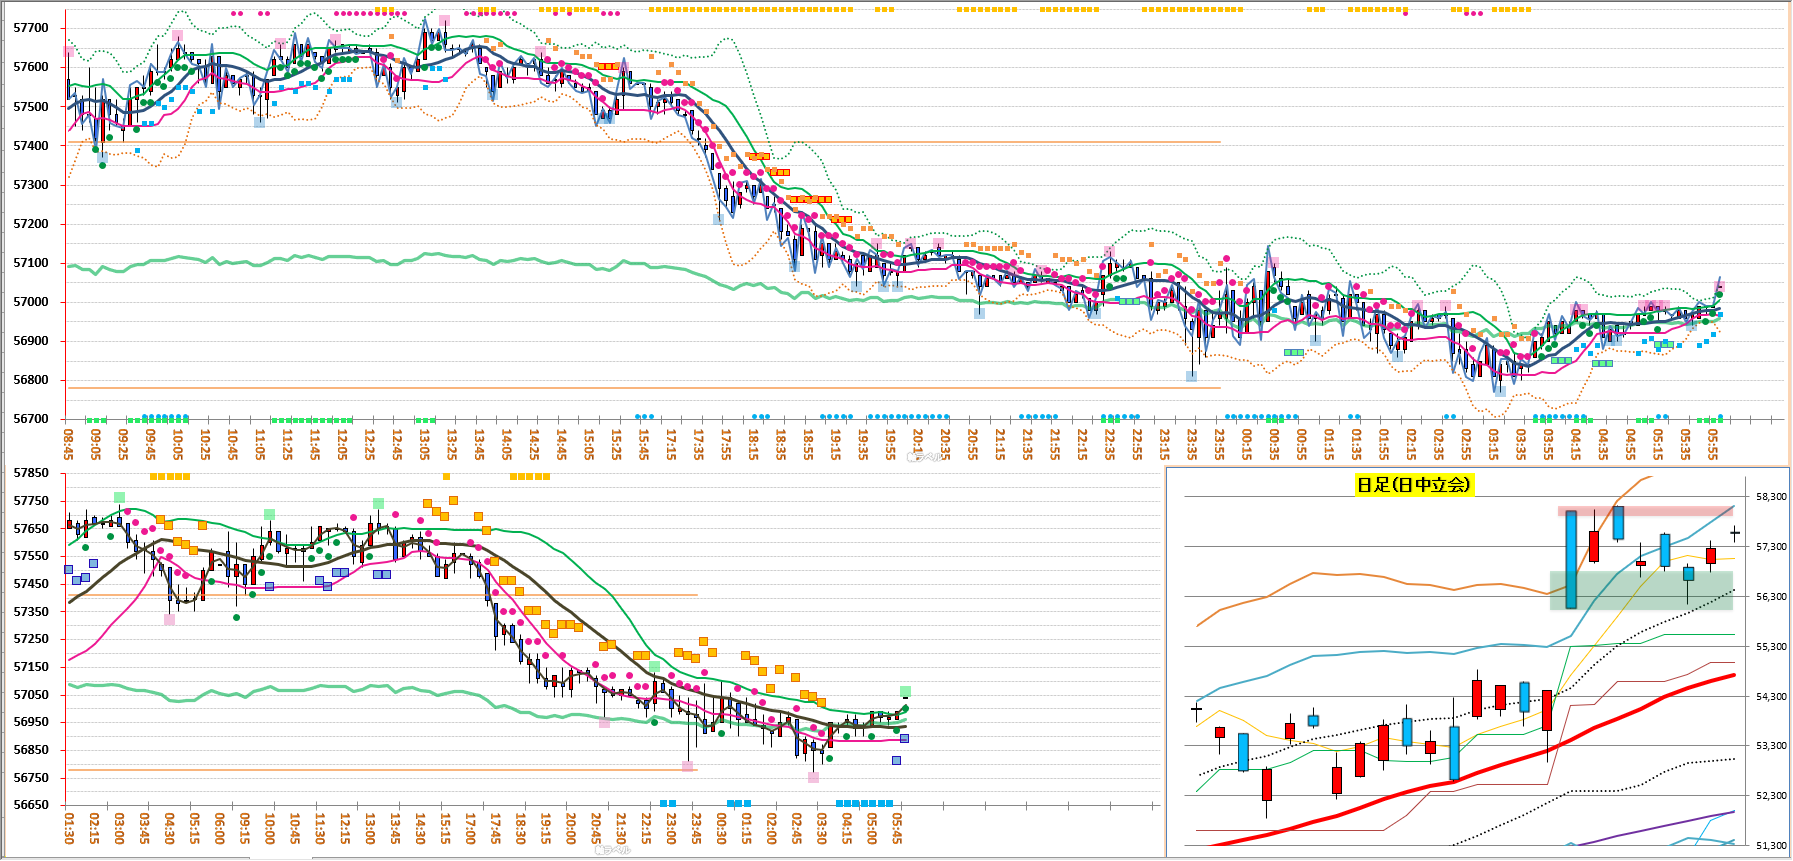Click the black cross marker at daily chart right edge

(x=1735, y=534)
